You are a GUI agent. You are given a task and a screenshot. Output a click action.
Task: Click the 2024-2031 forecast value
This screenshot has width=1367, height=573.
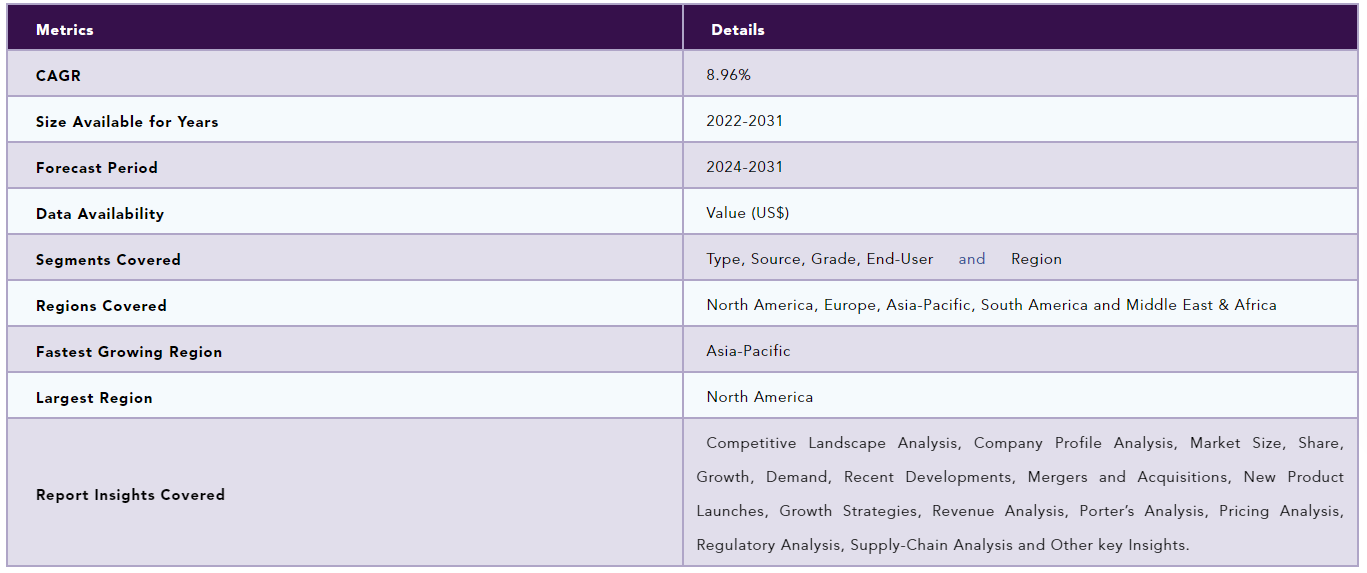coord(745,167)
